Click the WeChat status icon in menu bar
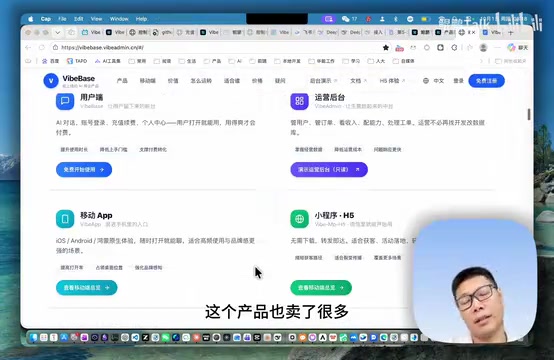Image resolution: width=554 pixels, height=360 pixels. (346, 19)
